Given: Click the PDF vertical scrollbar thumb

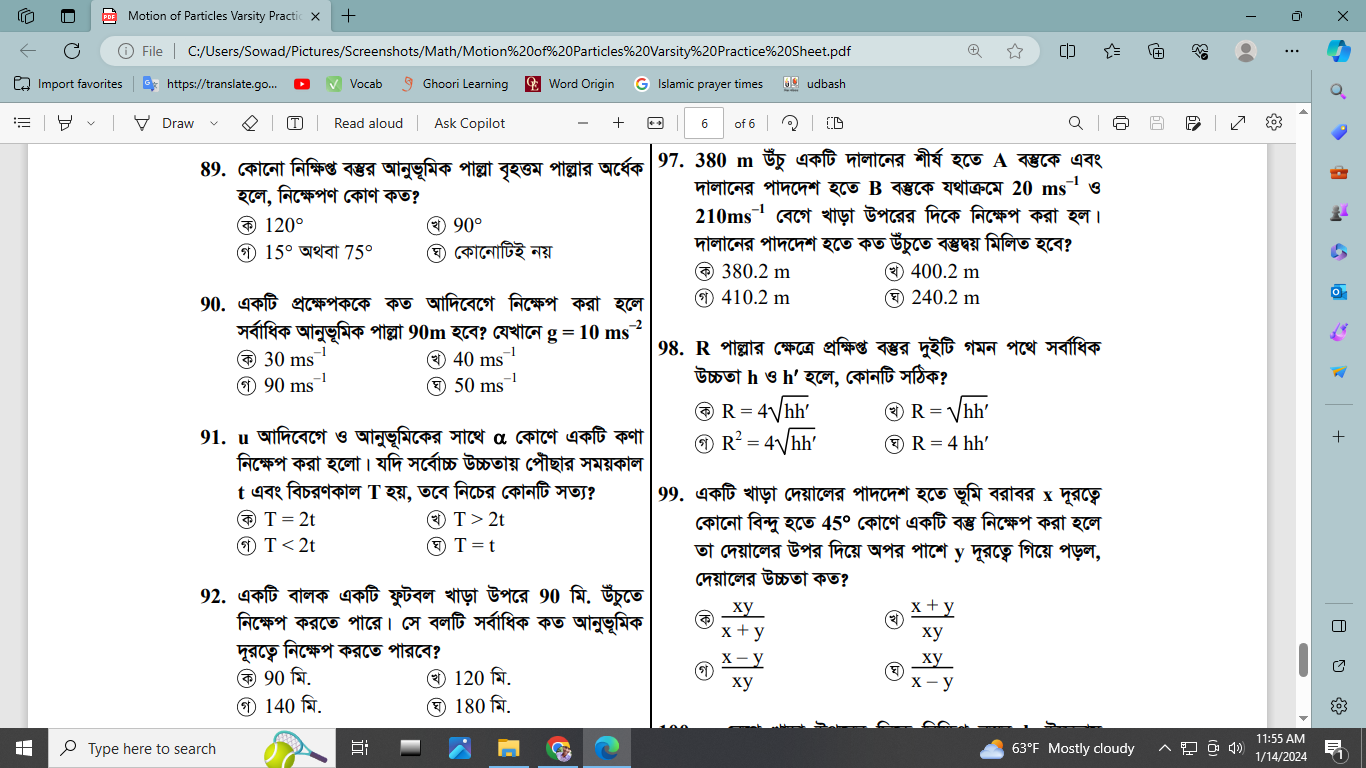Looking at the screenshot, I should [1302, 659].
